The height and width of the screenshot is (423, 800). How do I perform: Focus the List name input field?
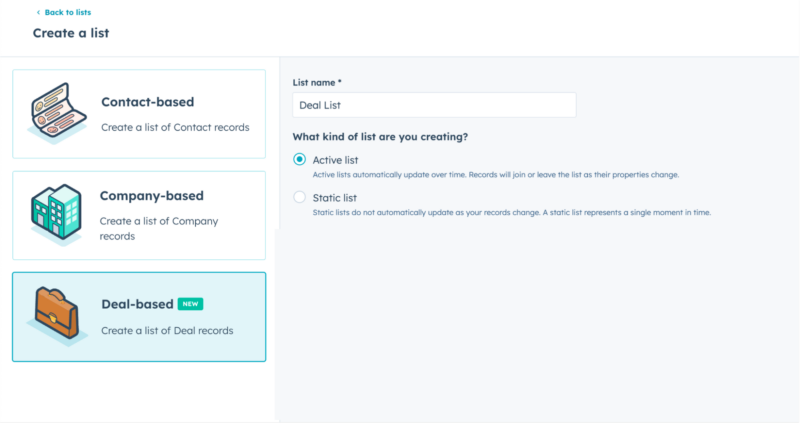434,105
